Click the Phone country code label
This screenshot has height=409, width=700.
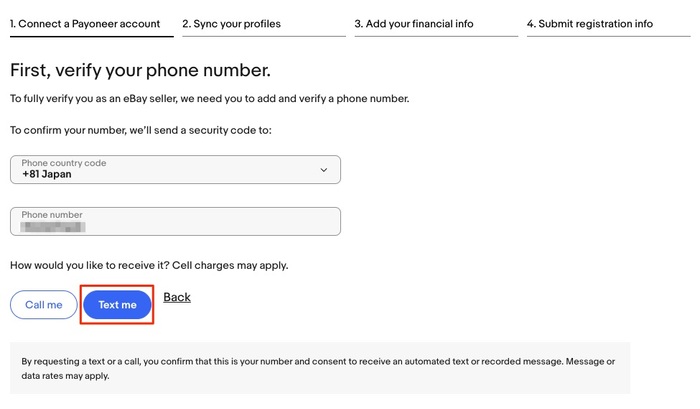(x=64, y=162)
